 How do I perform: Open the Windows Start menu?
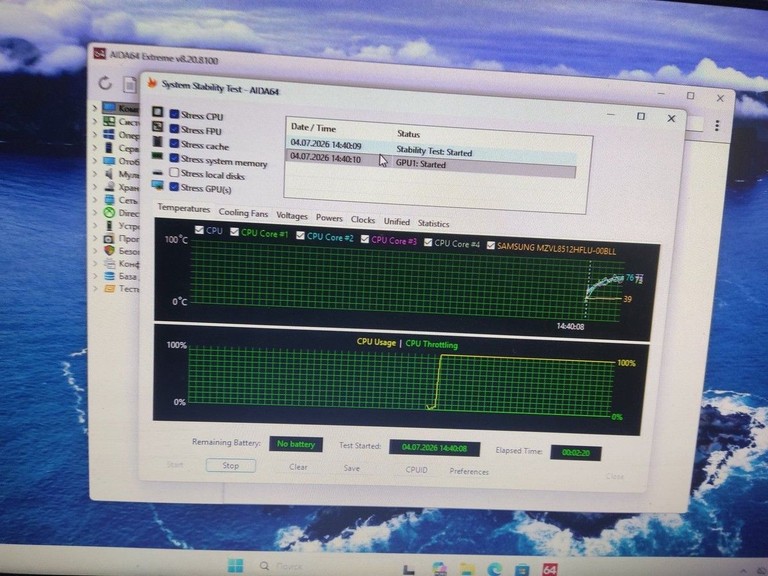(236, 566)
